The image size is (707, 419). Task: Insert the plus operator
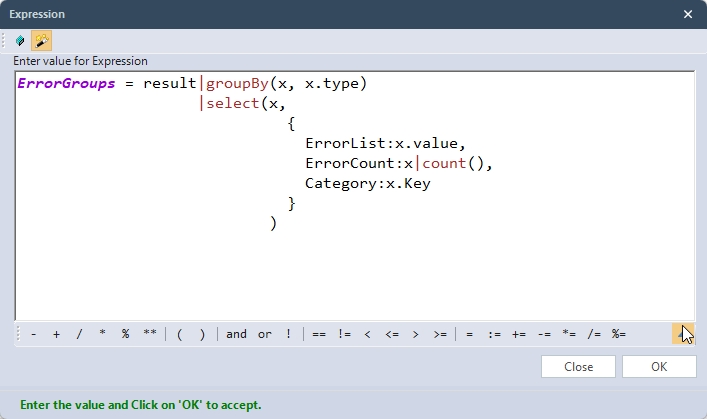point(56,334)
